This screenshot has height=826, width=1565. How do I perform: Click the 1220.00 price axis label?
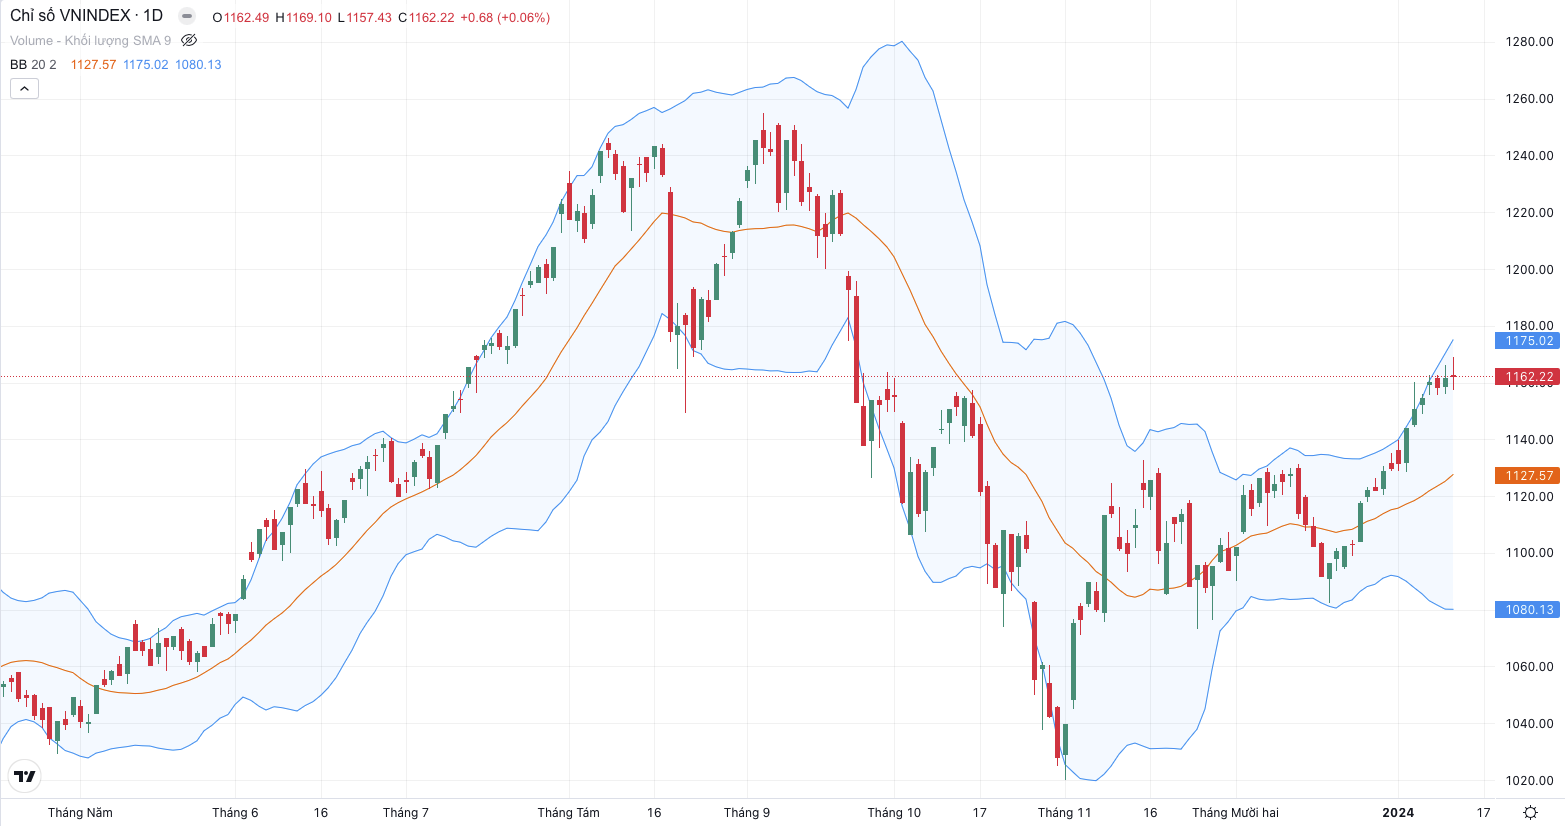click(1530, 212)
